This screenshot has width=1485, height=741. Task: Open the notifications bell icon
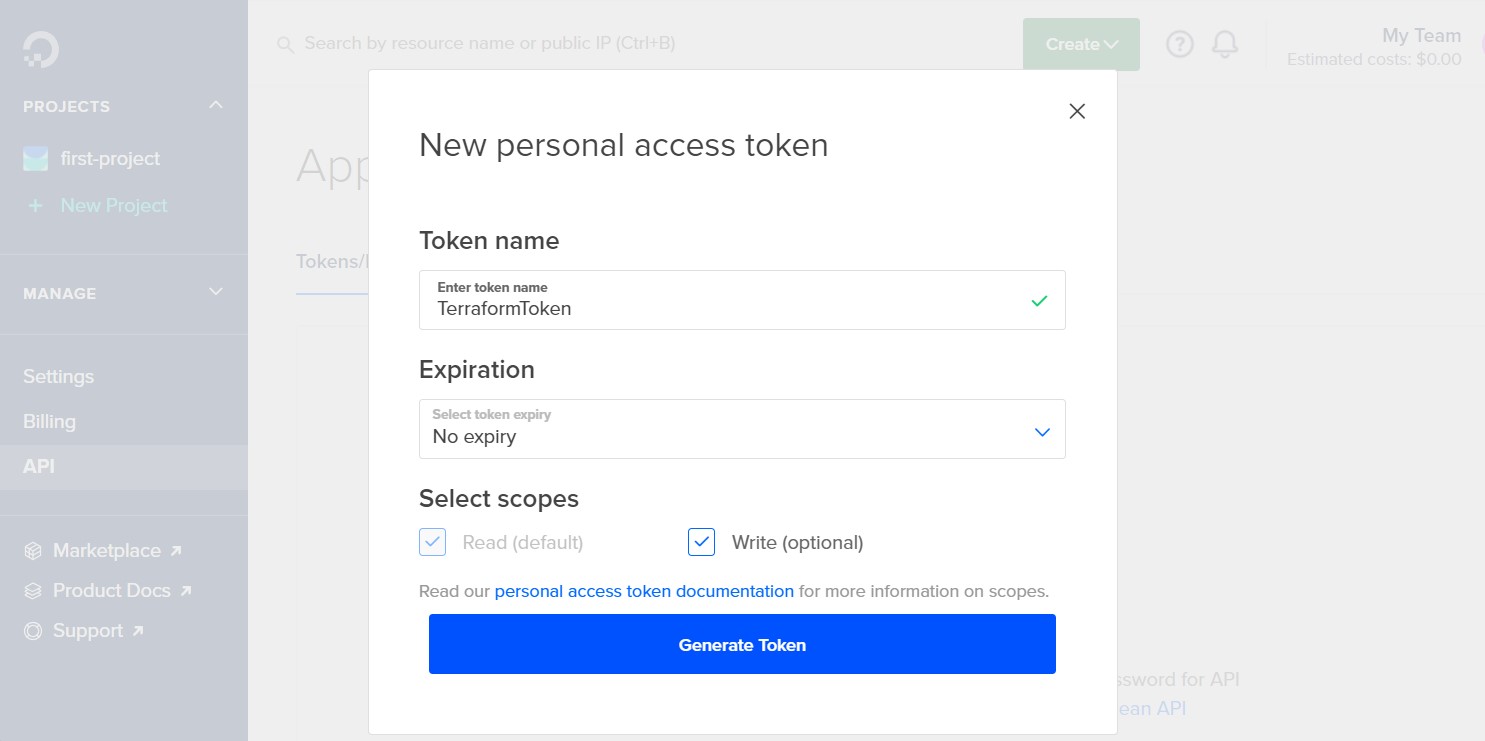click(1225, 44)
